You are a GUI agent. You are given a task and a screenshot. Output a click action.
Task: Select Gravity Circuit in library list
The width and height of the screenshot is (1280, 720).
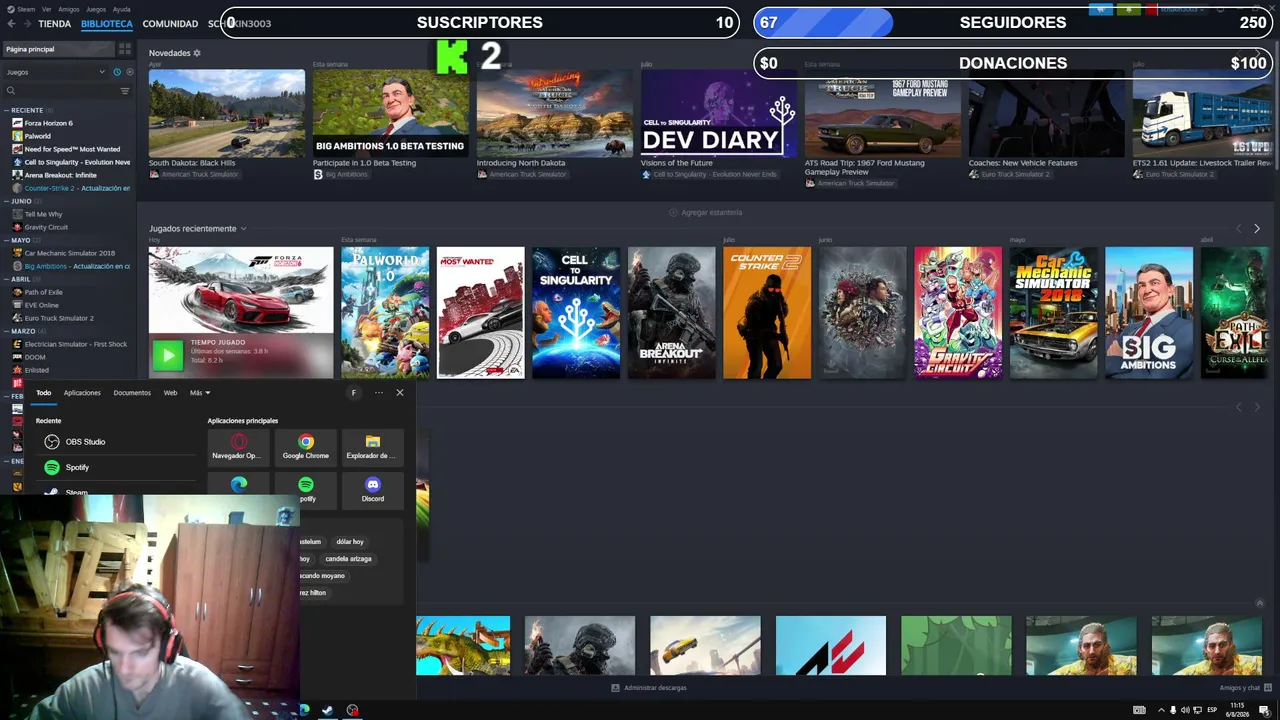[46, 227]
